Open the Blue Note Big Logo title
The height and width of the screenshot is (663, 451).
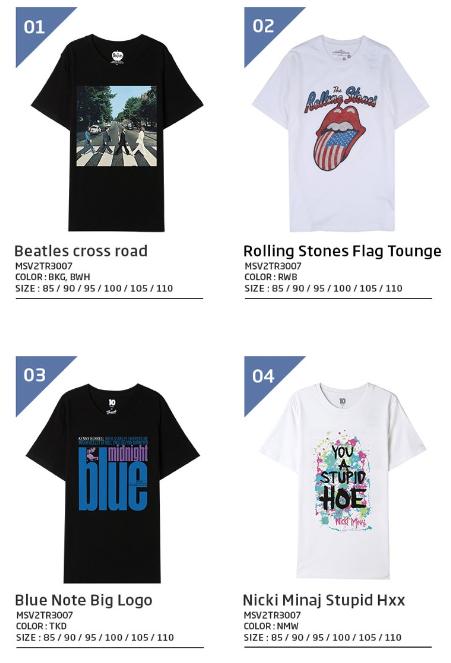tap(83, 600)
